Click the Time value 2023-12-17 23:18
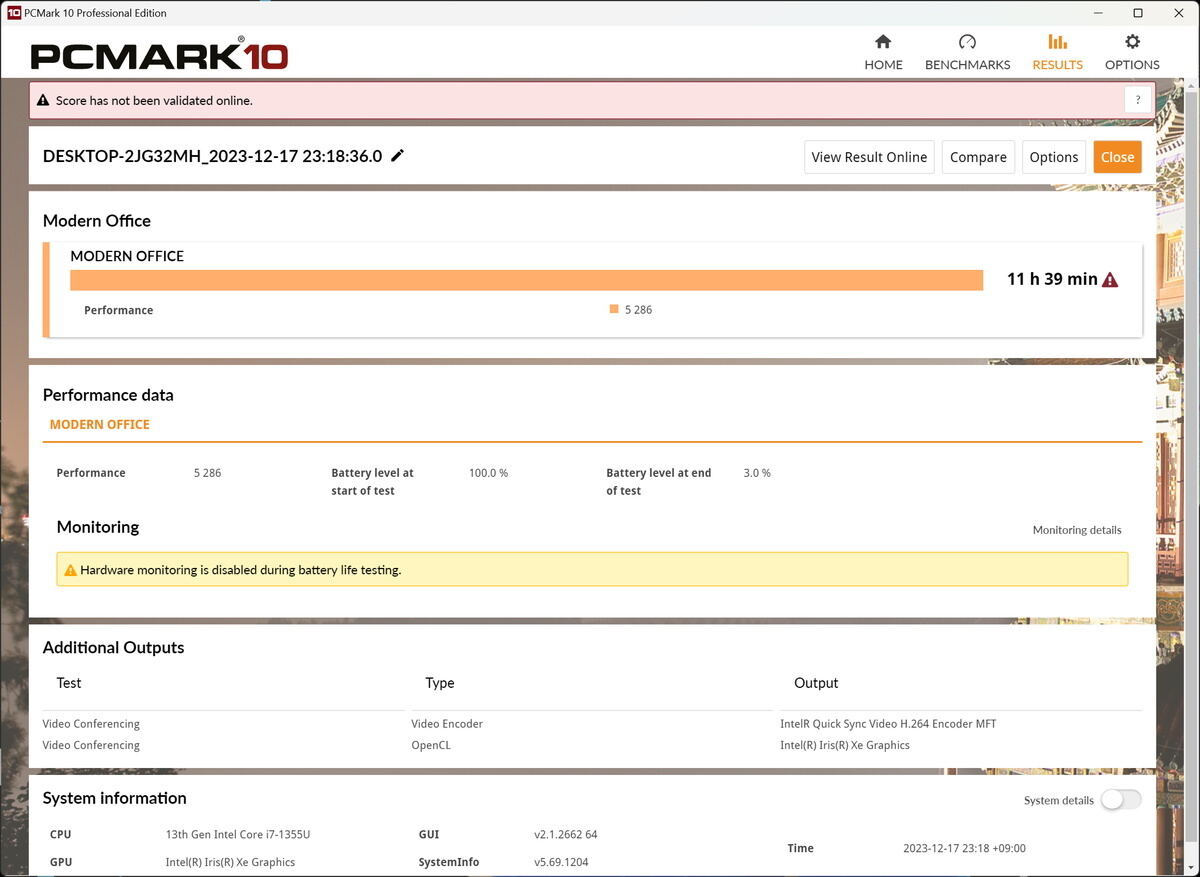The width and height of the screenshot is (1200, 877). 964,848
